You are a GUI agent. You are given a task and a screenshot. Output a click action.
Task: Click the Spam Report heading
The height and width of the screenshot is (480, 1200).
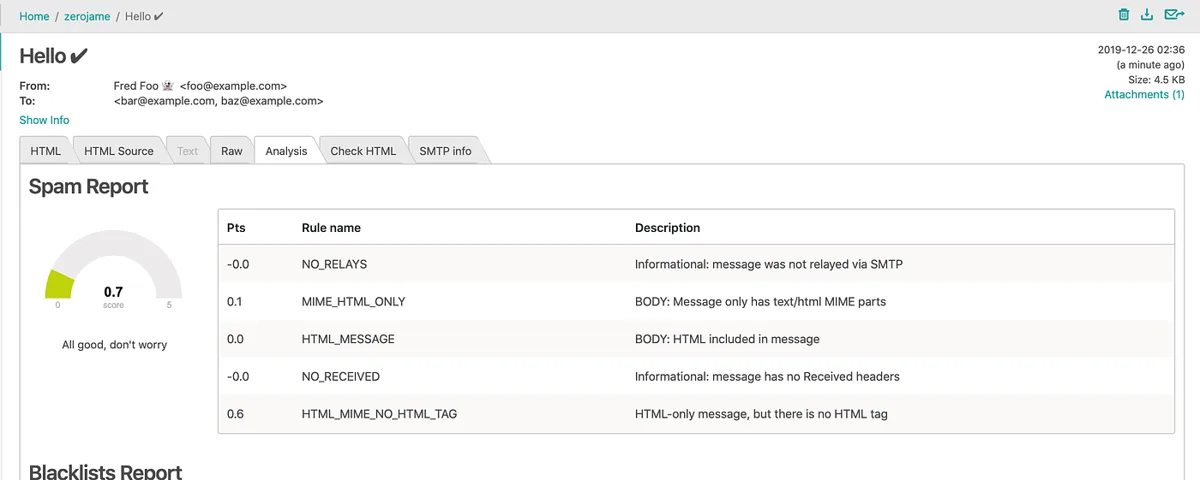[88, 187]
